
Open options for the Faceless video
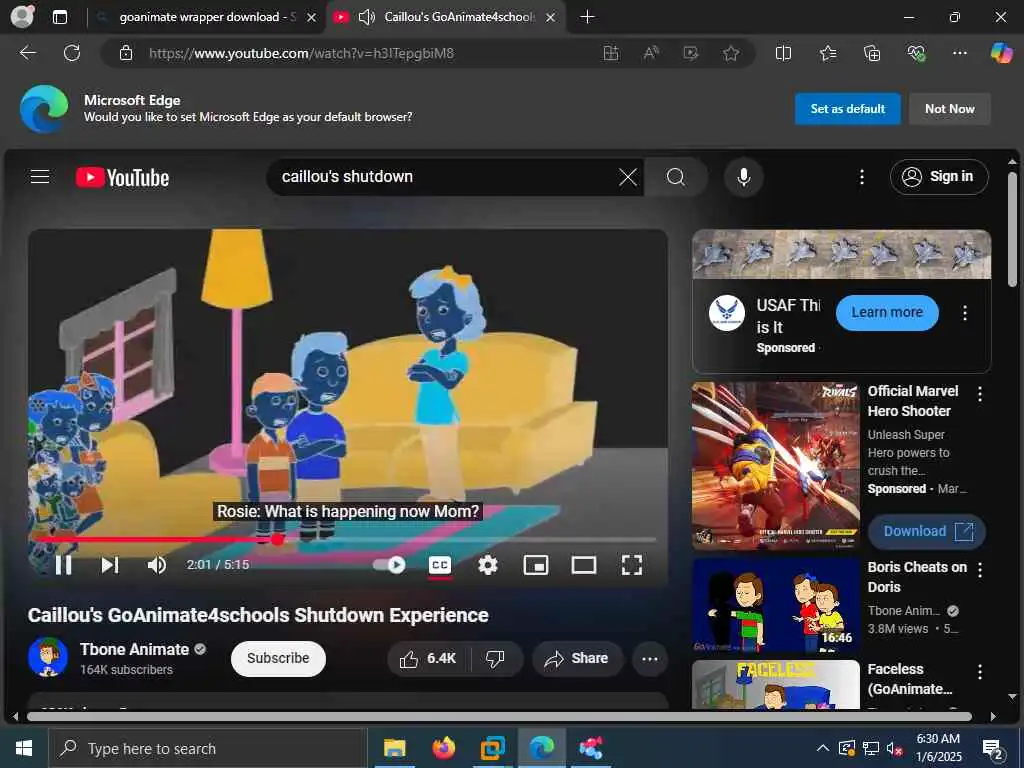coord(980,671)
